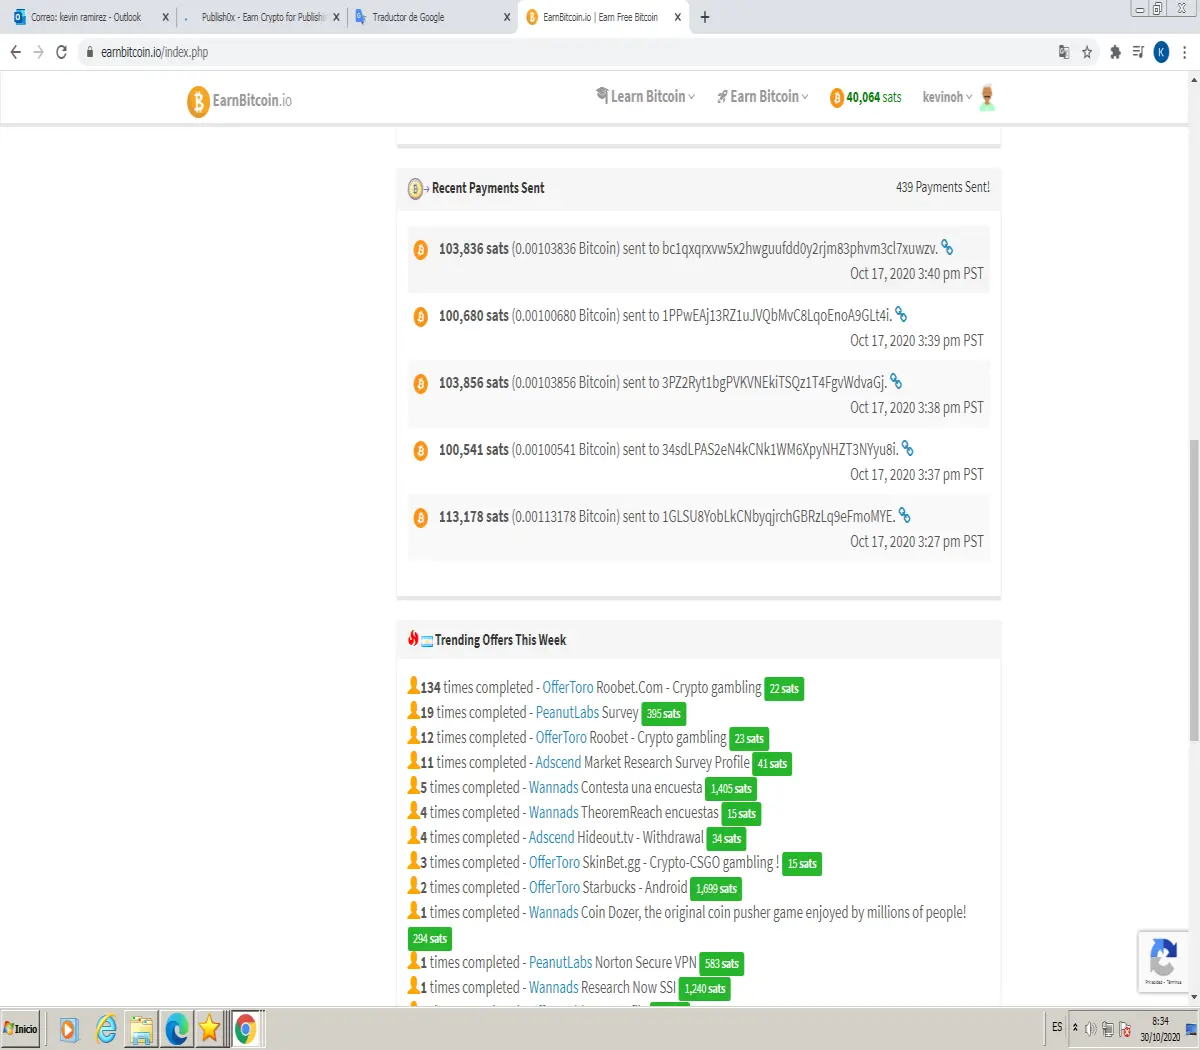
Task: Open the transaction link icon for the 103,856 sats payment
Action: pyautogui.click(x=896, y=381)
